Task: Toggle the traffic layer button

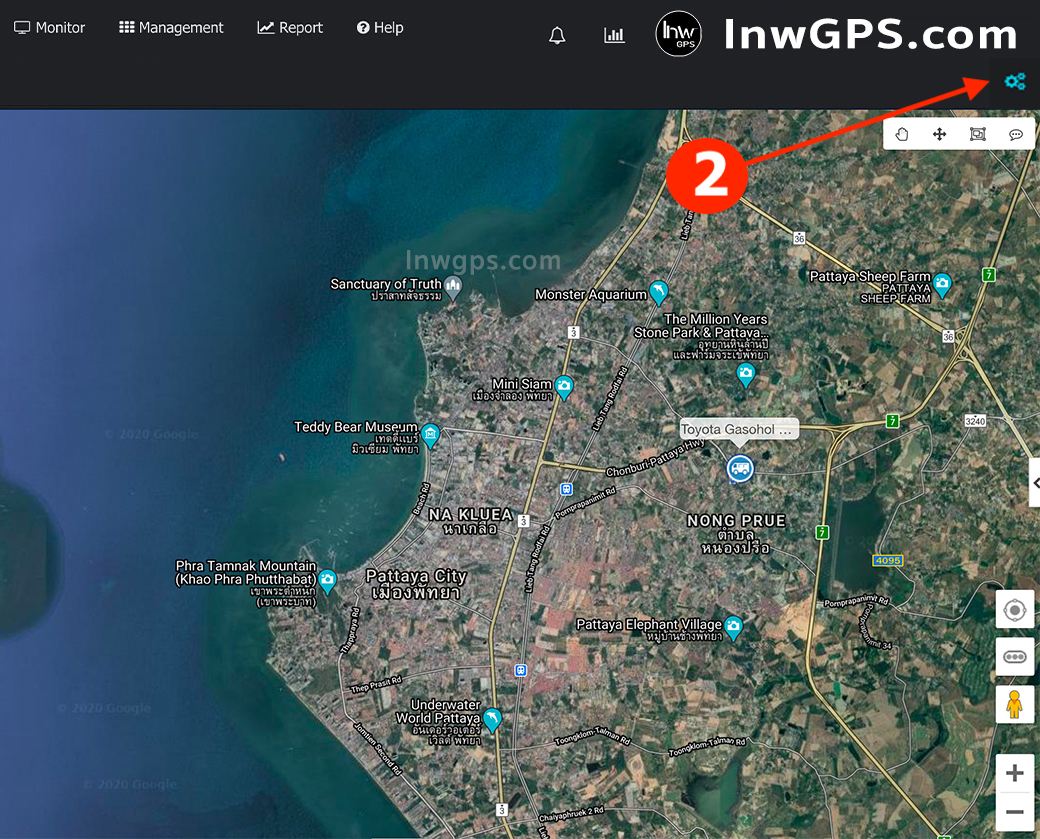Action: tap(1015, 657)
